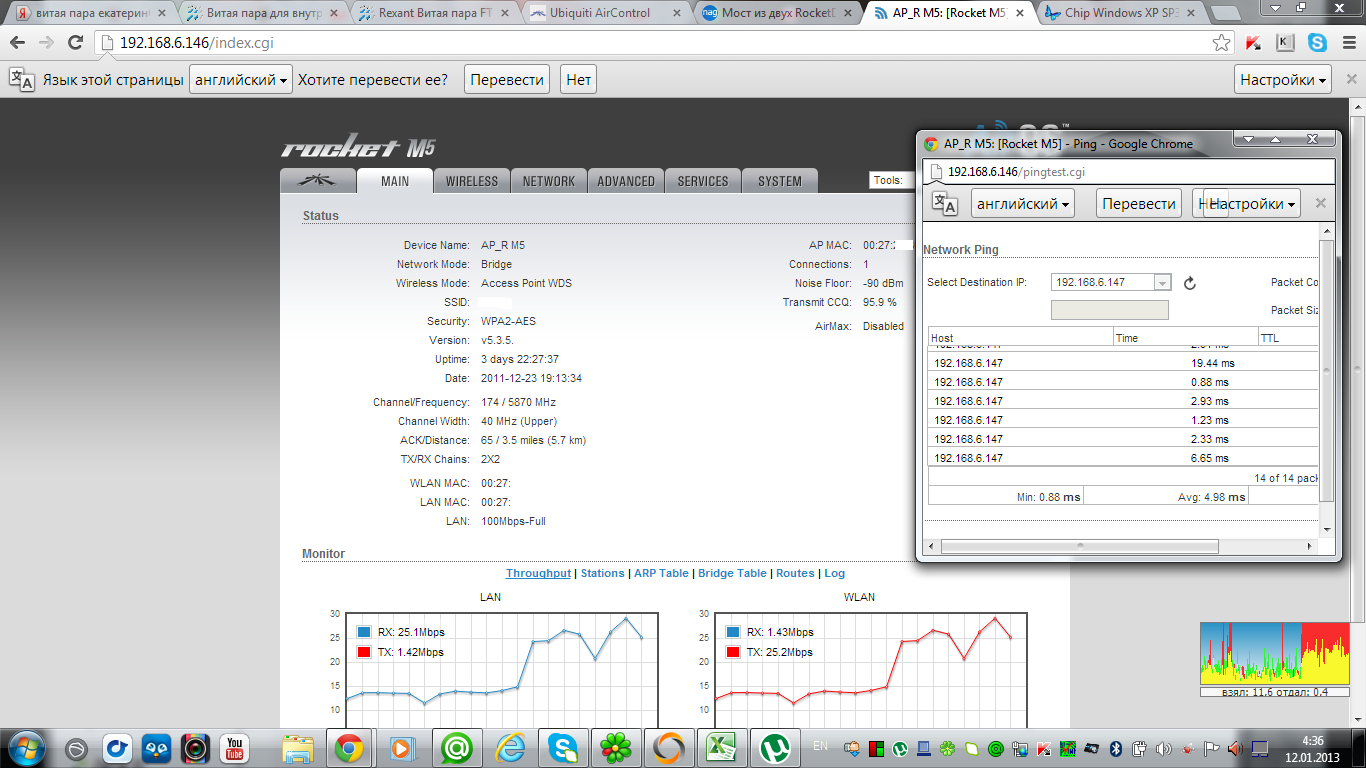This screenshot has height=768, width=1366.
Task: Open the language dropdown in Ping window
Action: 1023,203
